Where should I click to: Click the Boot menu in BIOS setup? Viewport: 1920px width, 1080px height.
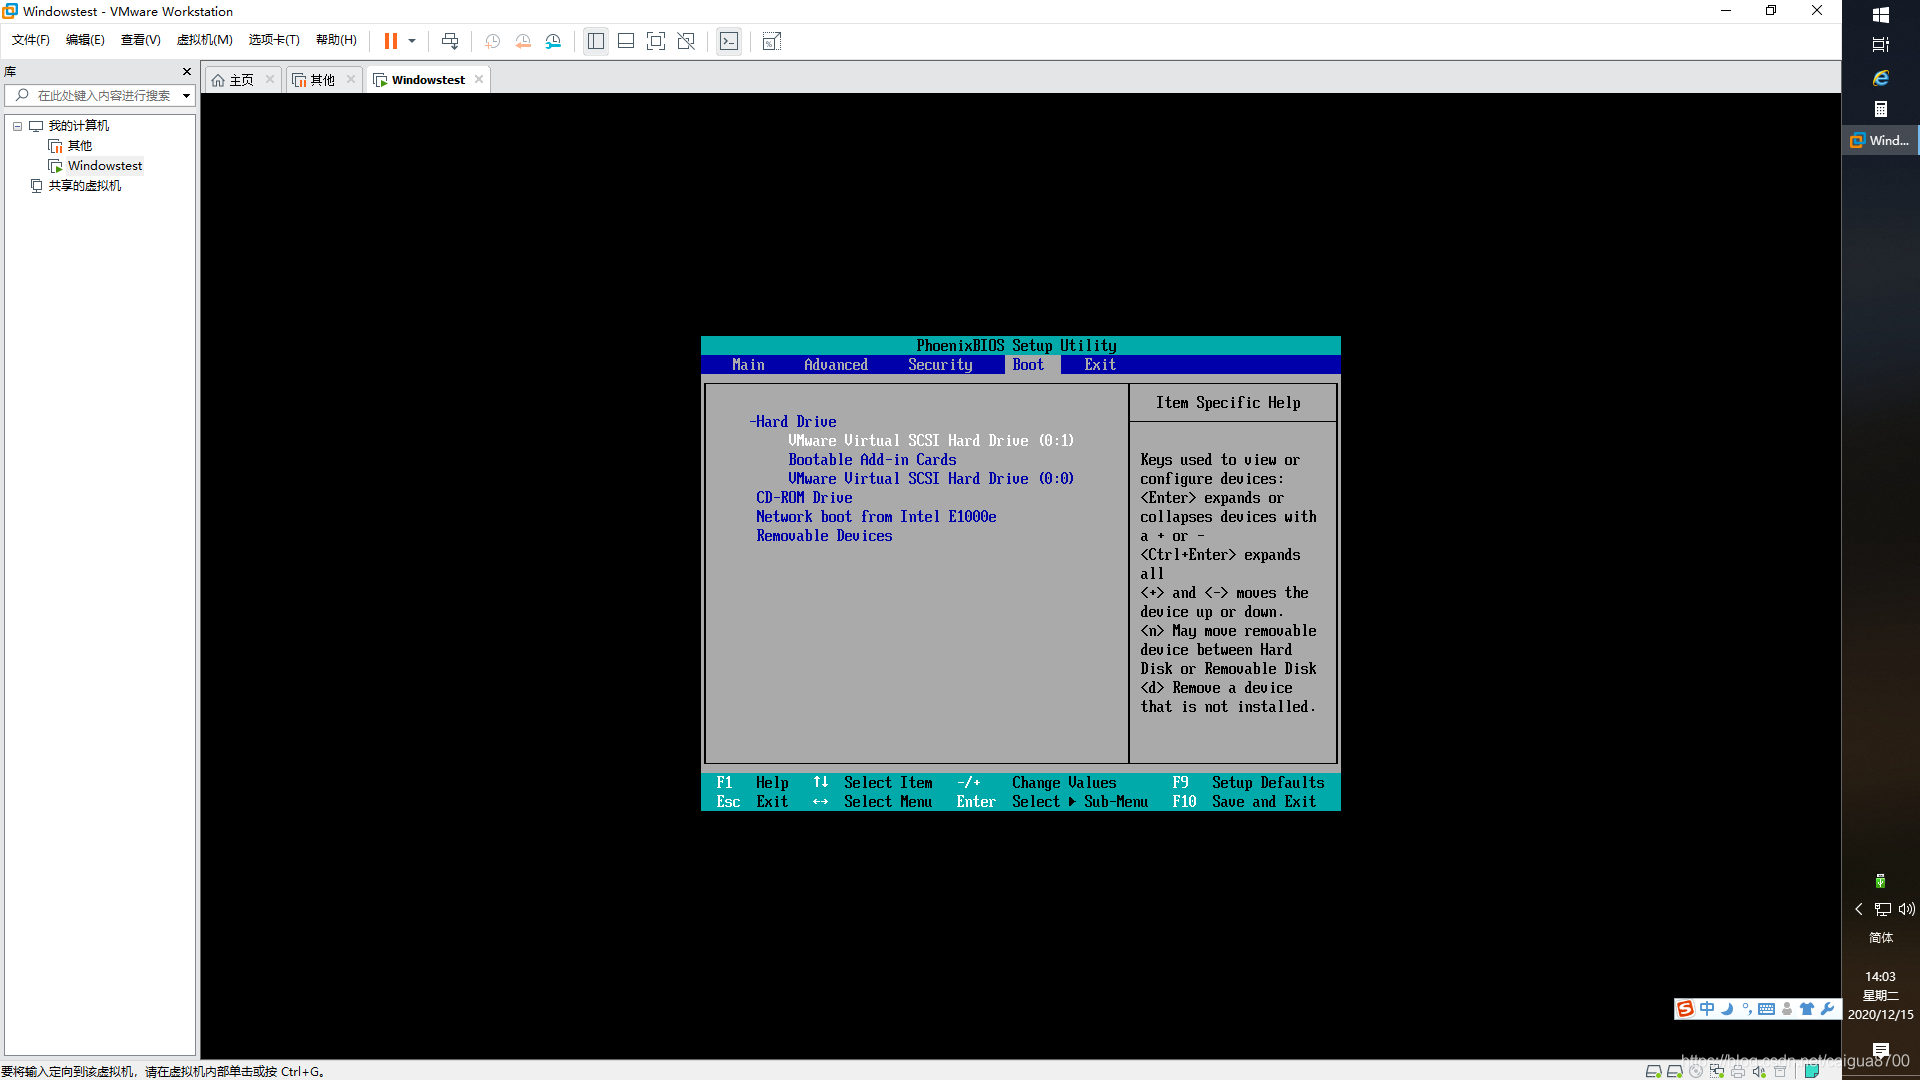[x=1028, y=365]
